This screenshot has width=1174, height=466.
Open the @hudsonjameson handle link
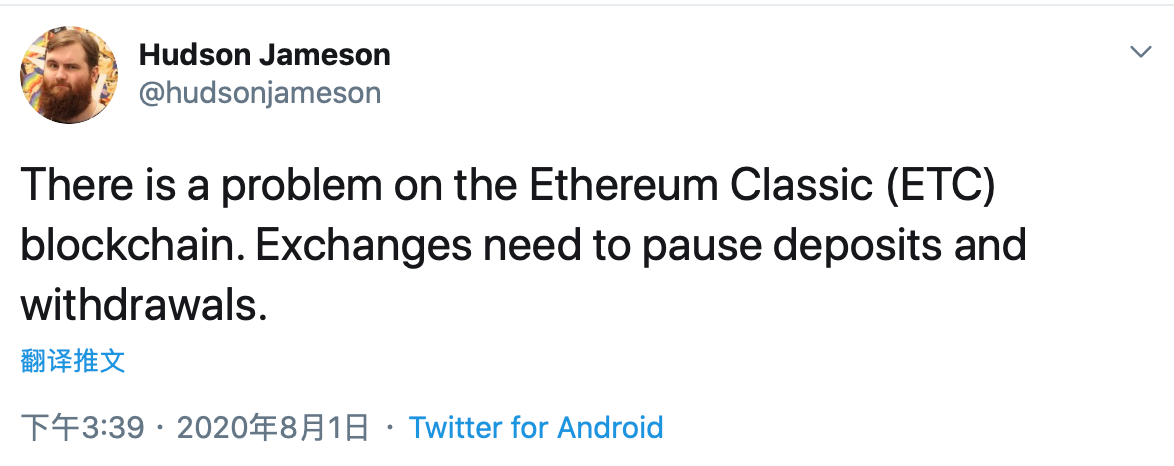coord(260,93)
